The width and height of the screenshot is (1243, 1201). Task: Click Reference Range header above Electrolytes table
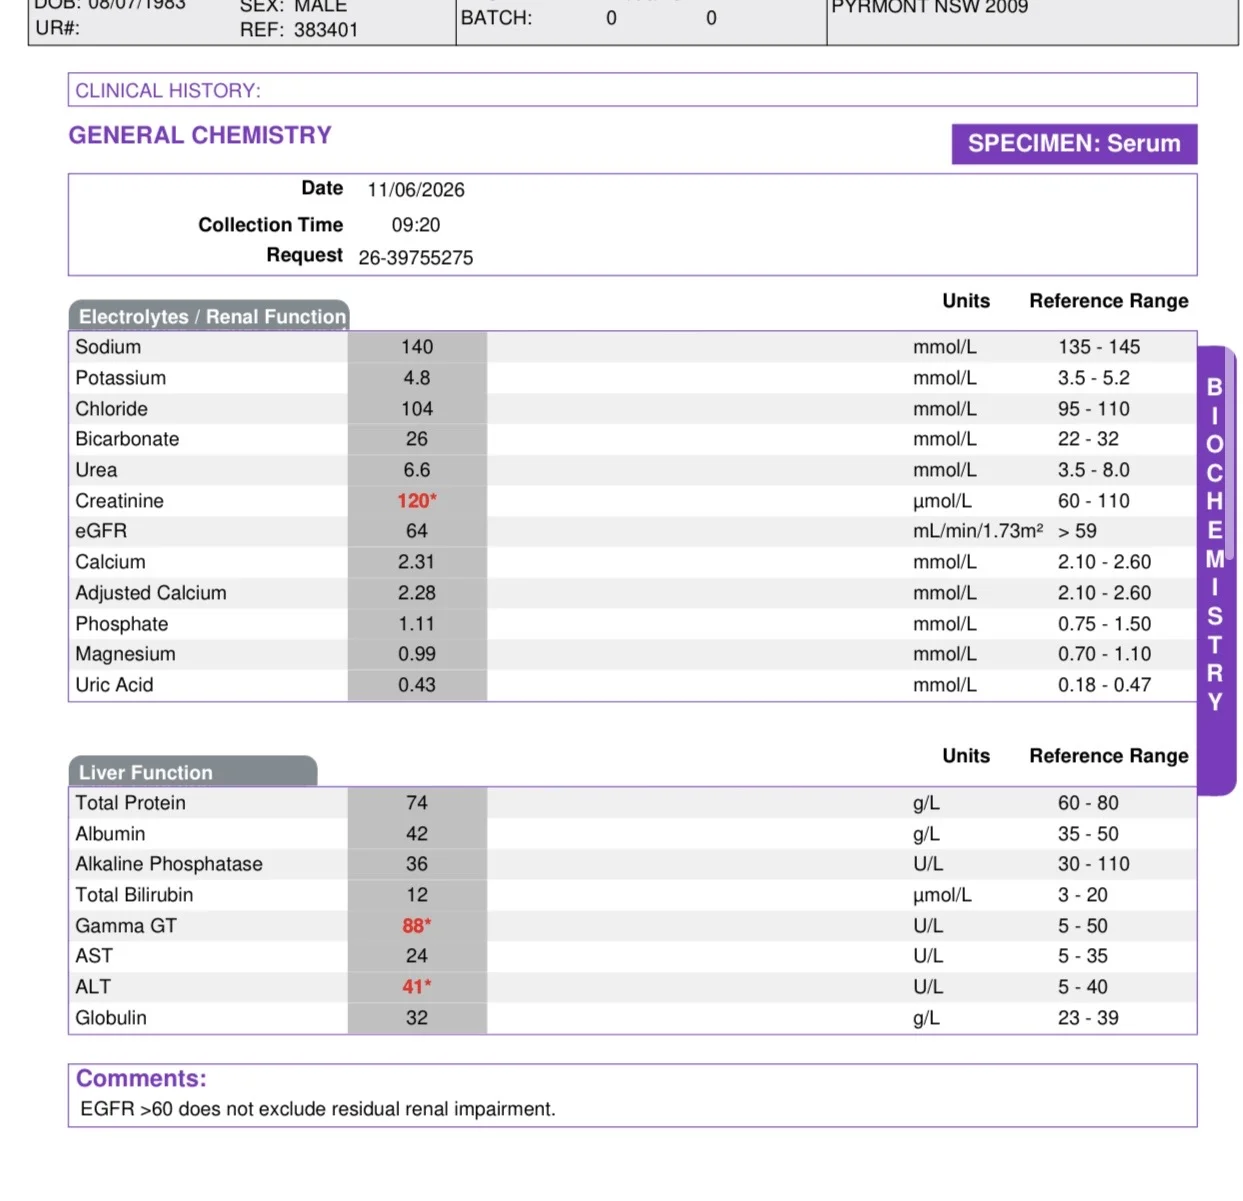click(1109, 301)
